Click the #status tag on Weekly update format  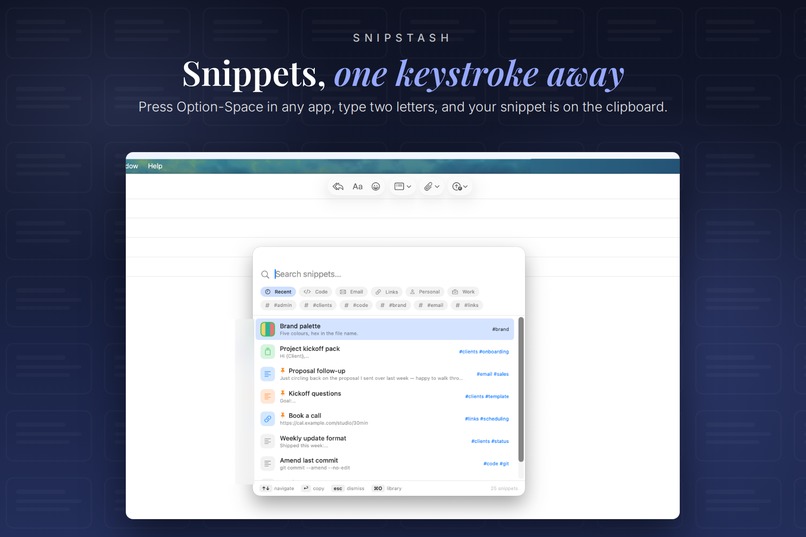500,441
